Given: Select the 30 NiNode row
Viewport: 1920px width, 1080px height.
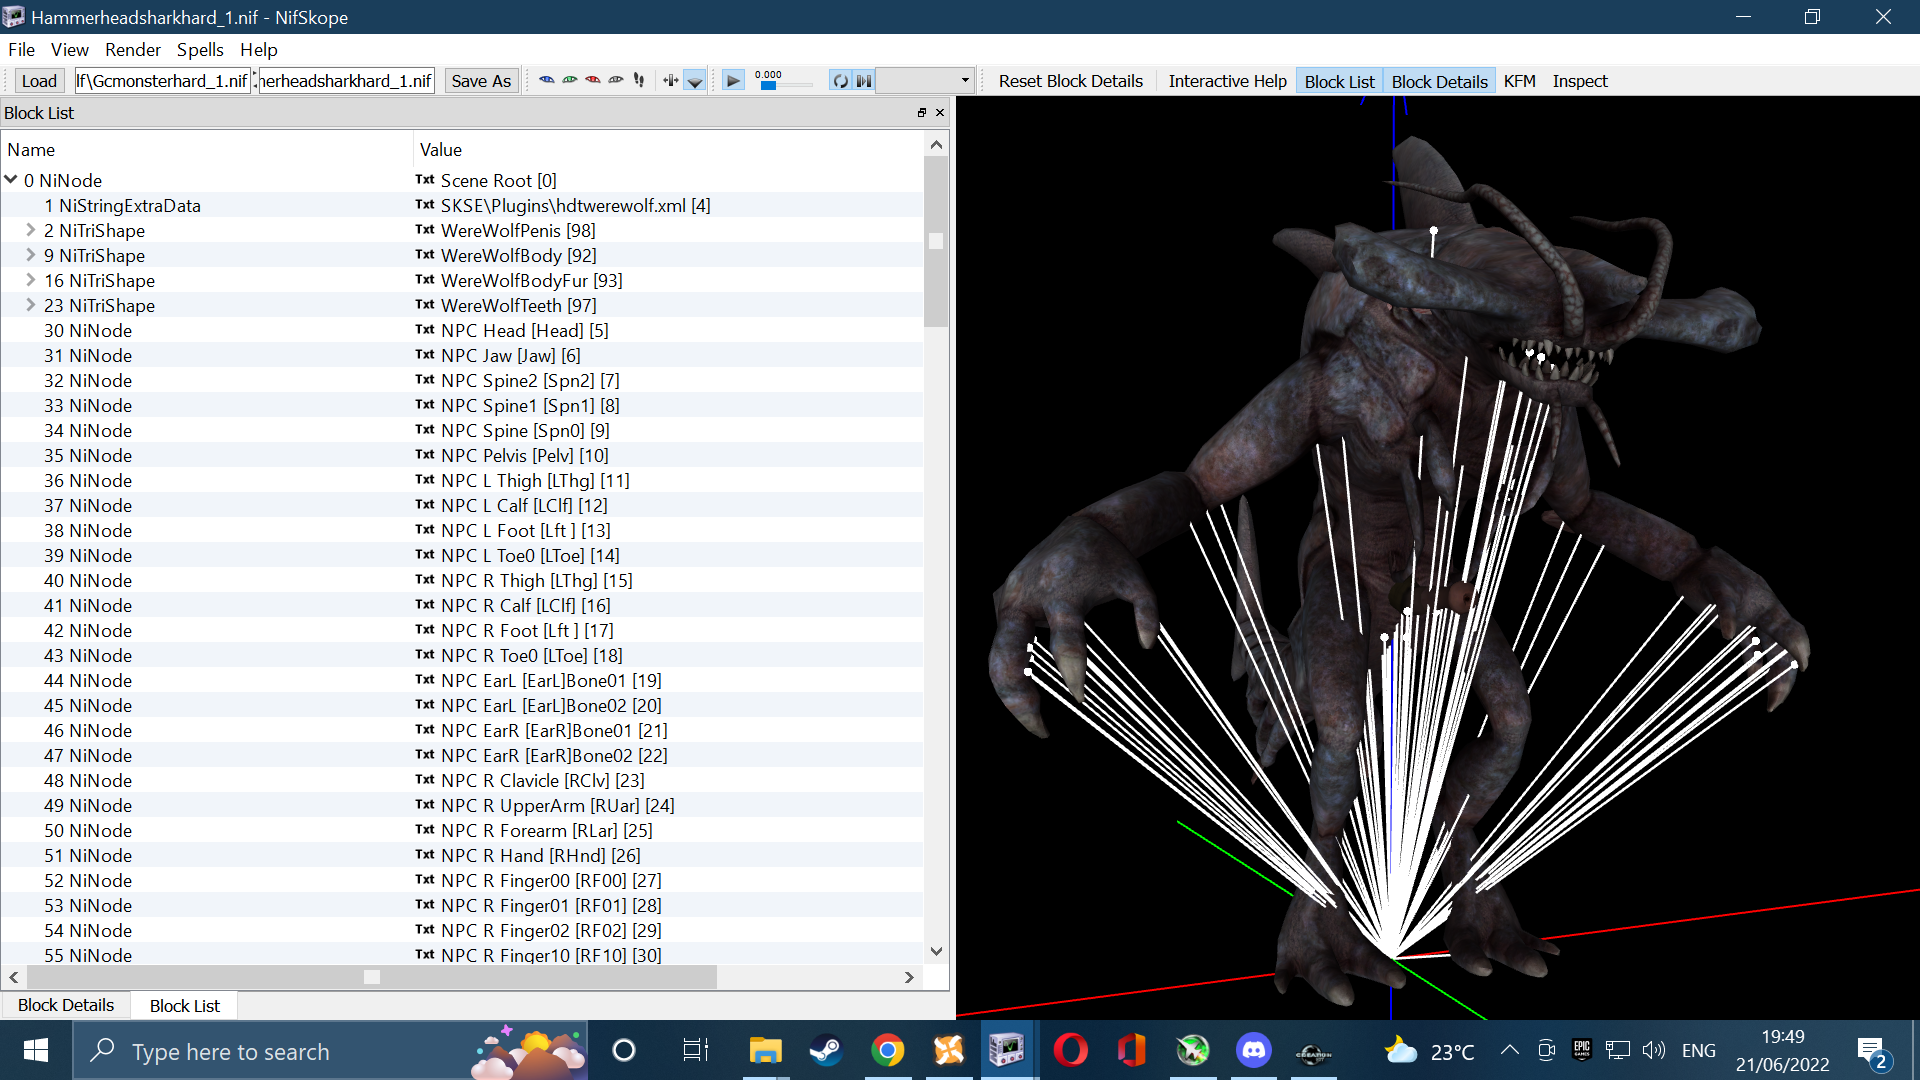Looking at the screenshot, I should coord(461,330).
